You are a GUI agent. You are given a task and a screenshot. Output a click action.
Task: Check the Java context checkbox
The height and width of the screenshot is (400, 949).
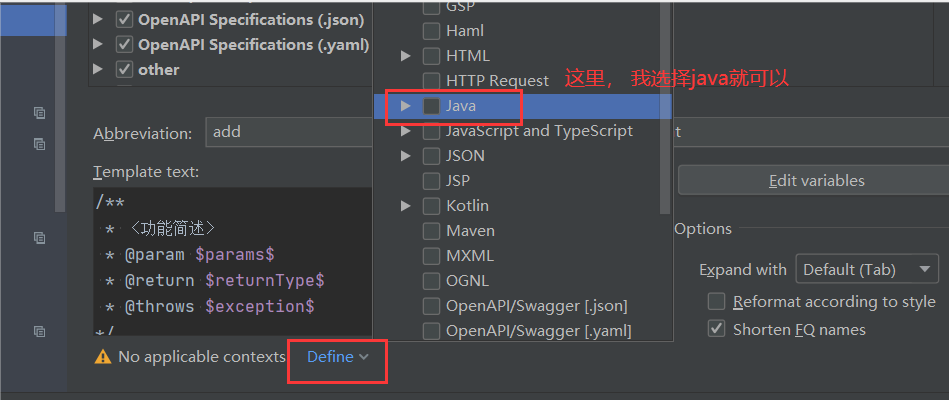coord(431,106)
